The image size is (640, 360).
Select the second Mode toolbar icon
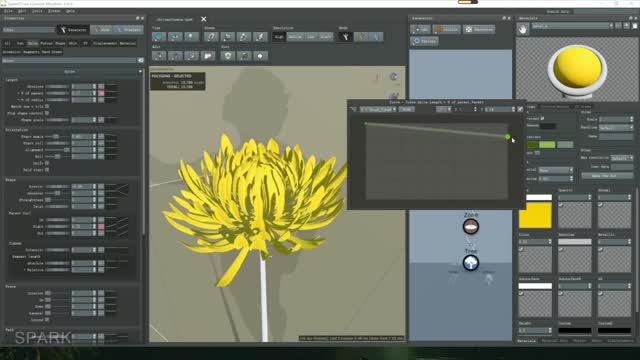[361, 37]
